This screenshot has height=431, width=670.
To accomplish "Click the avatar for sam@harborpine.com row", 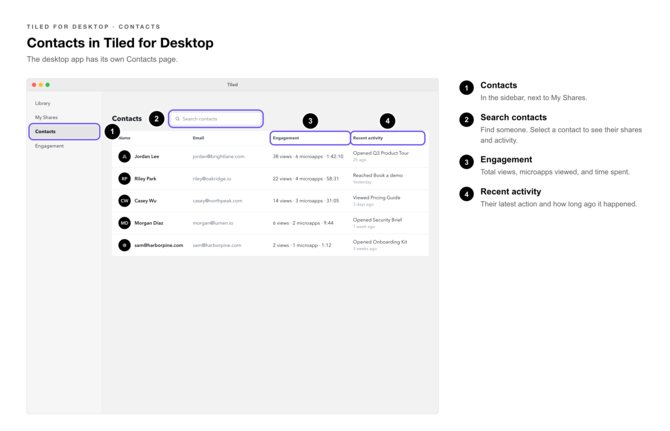I will point(124,245).
